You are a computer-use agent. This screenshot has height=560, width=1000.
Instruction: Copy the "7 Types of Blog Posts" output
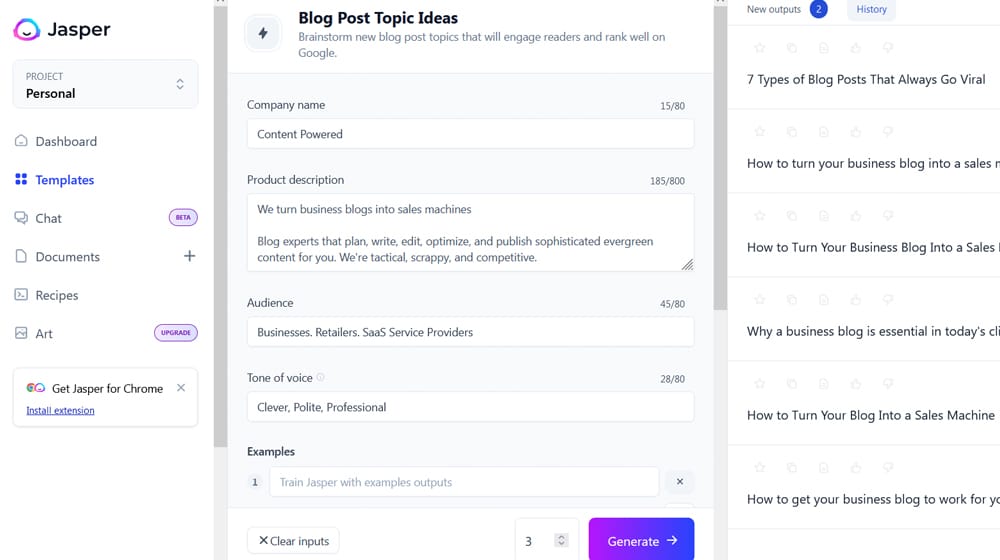click(x=792, y=48)
